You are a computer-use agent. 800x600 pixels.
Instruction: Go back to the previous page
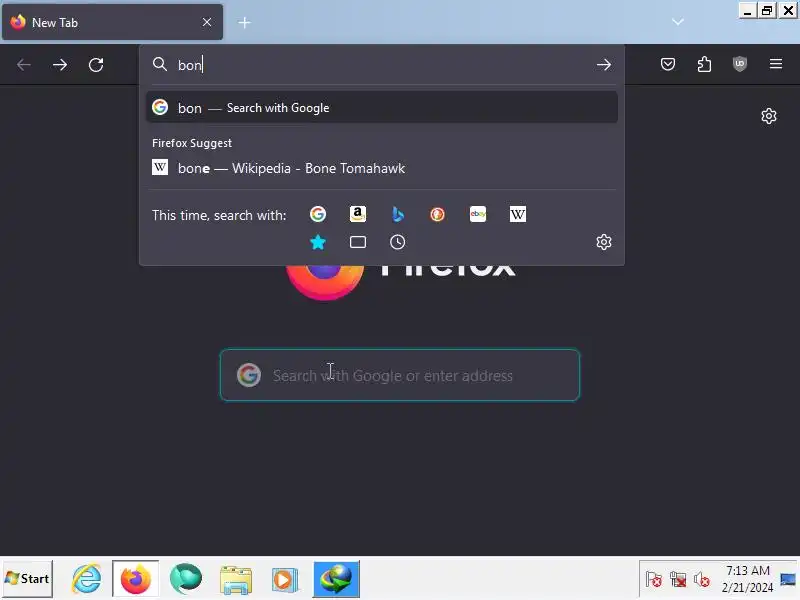(x=24, y=65)
